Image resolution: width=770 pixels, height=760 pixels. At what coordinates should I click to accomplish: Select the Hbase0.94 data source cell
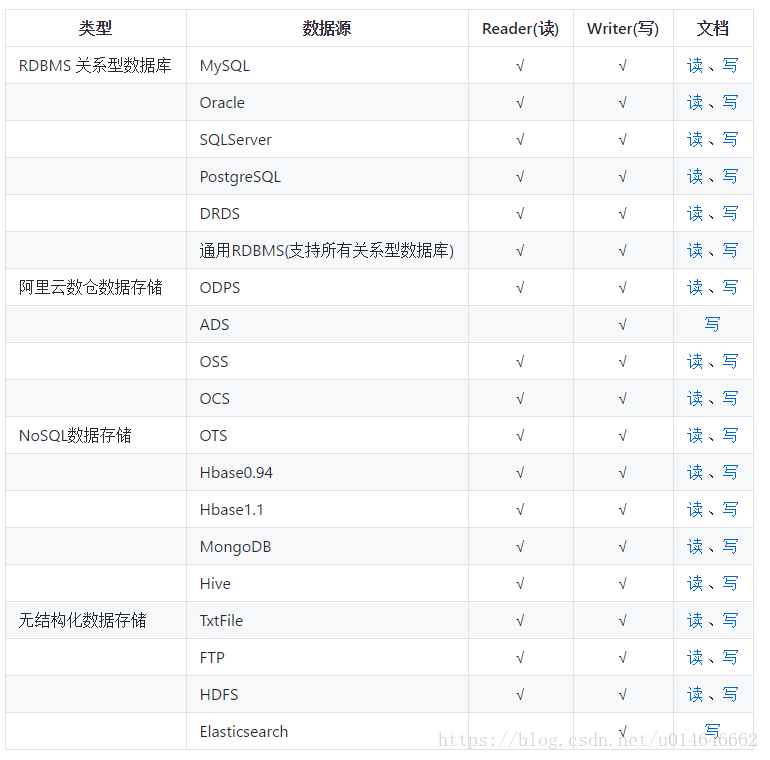coord(327,472)
